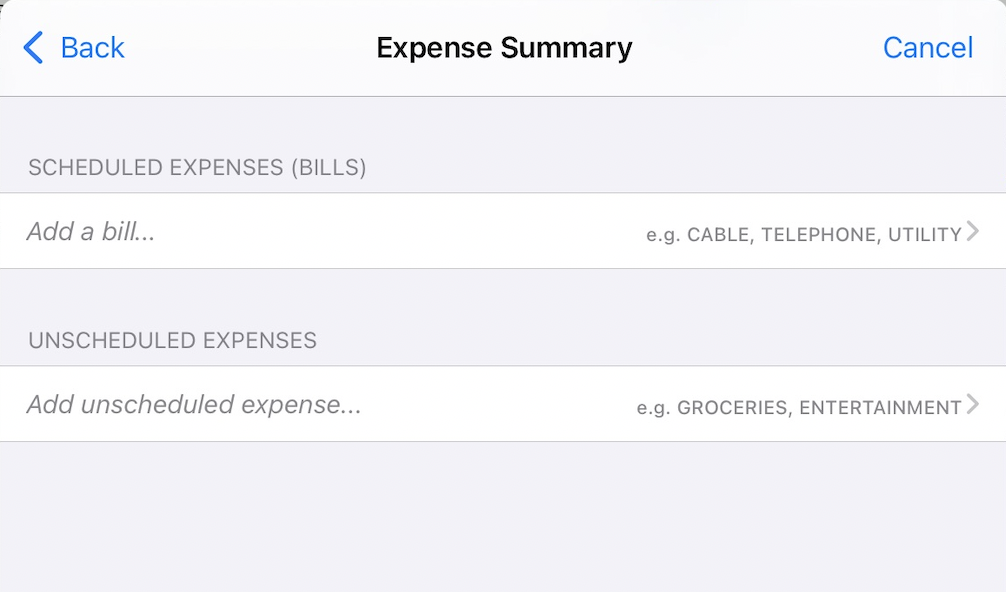1006x592 pixels.
Task: Tap the "Add a bill..." placeholder text
Action: pyautogui.click(x=91, y=232)
